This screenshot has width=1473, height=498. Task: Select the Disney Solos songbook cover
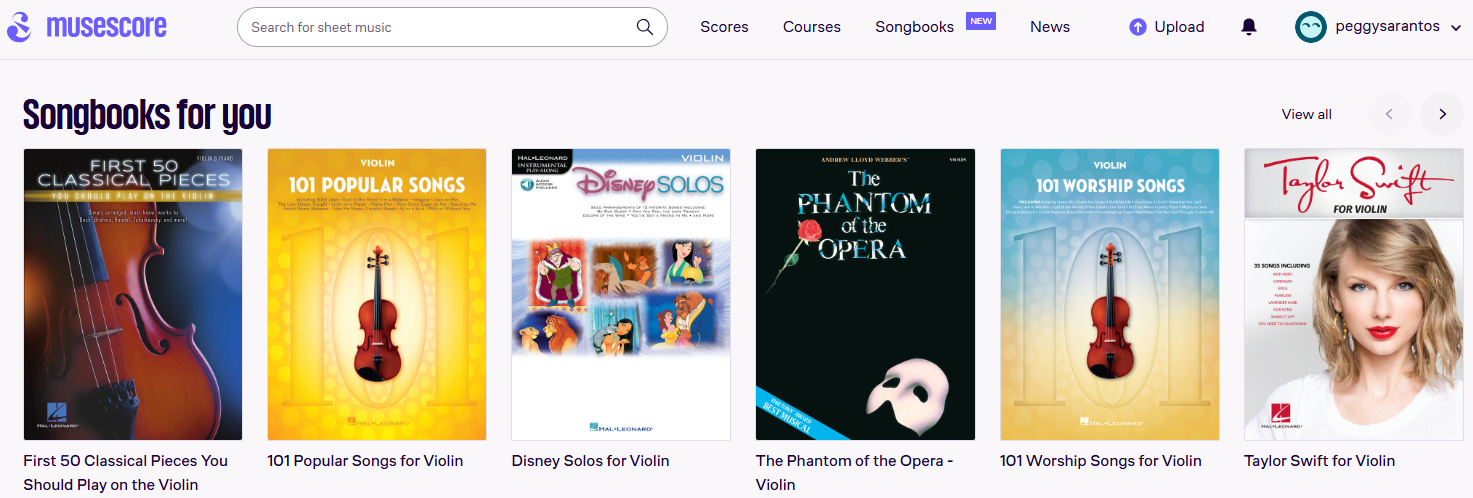pyautogui.click(x=621, y=295)
